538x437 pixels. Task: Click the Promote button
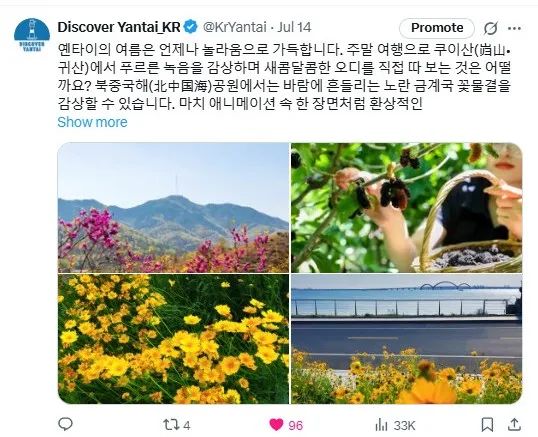(x=437, y=28)
